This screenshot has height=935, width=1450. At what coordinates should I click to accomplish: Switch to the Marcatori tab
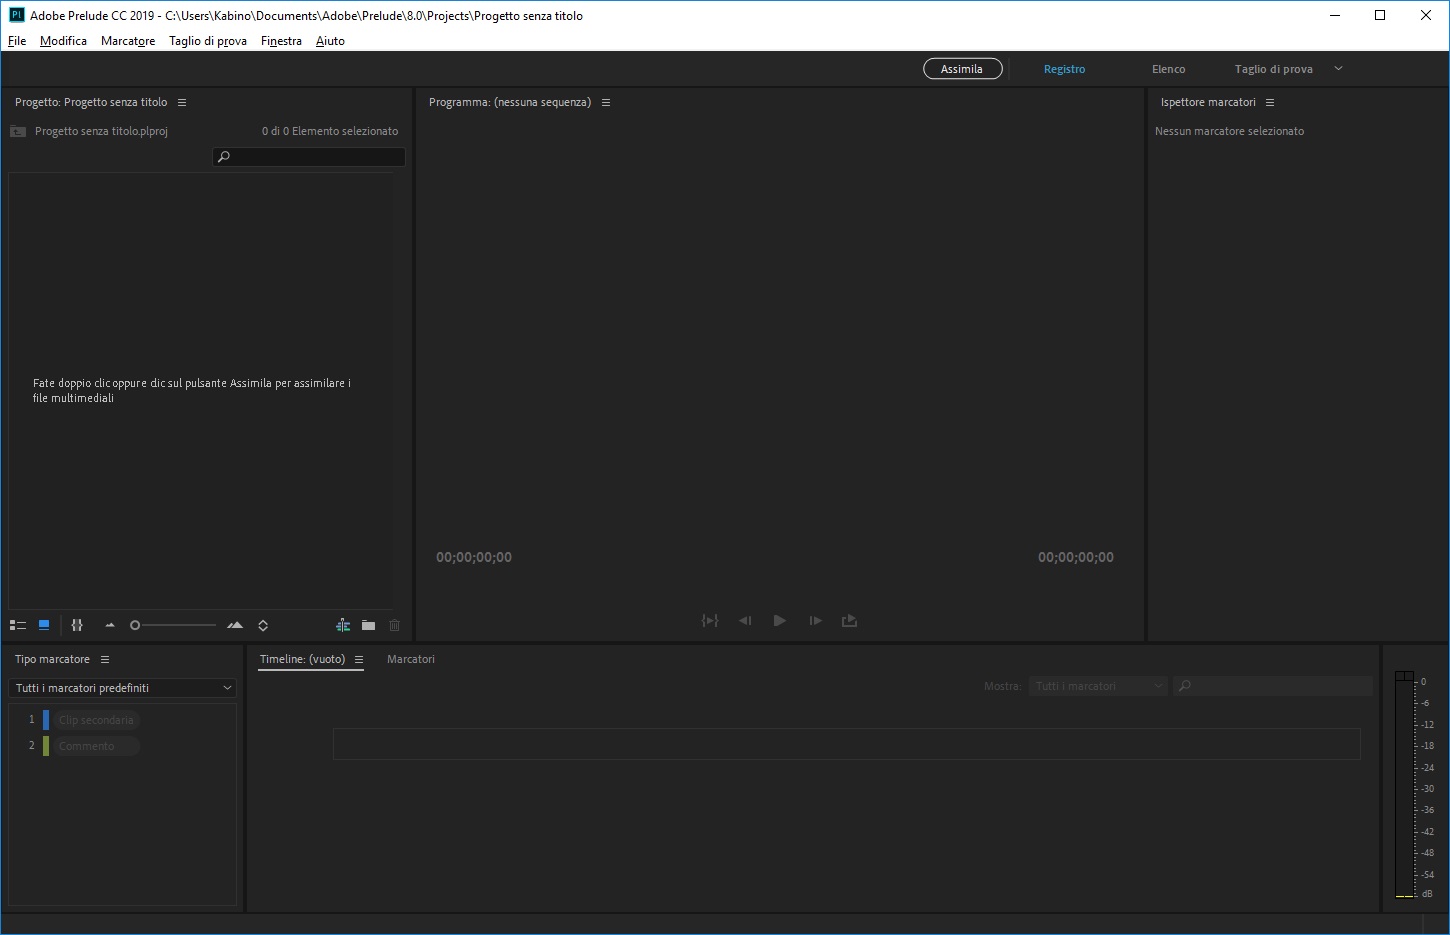pyautogui.click(x=411, y=659)
